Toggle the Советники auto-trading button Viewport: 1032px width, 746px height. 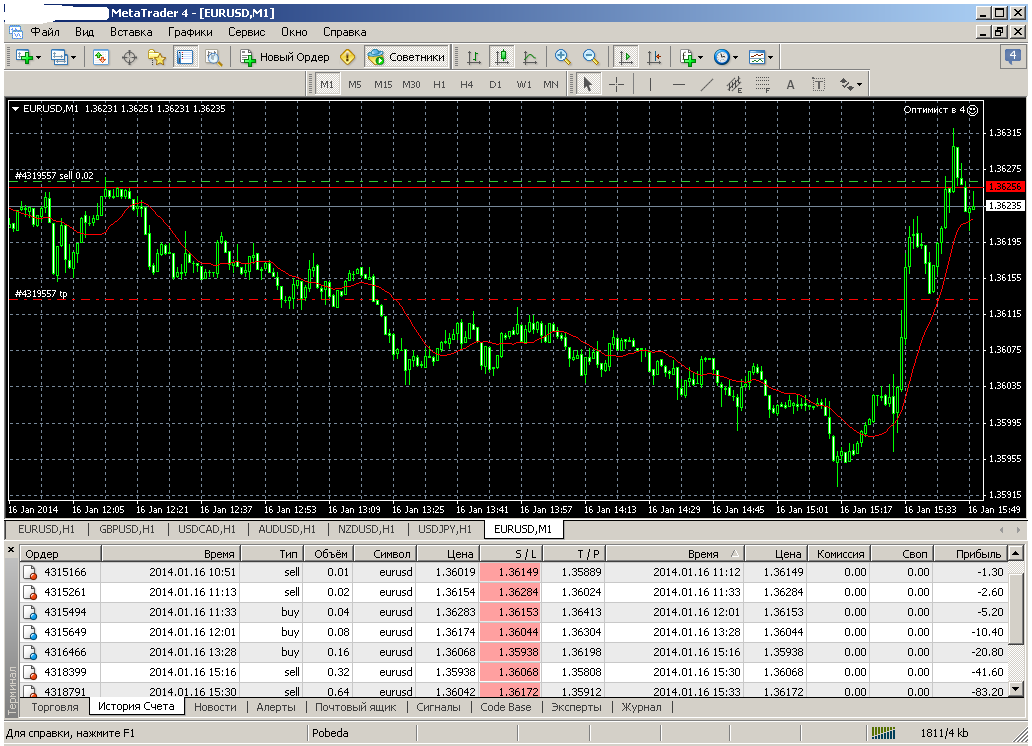pyautogui.click(x=407, y=57)
